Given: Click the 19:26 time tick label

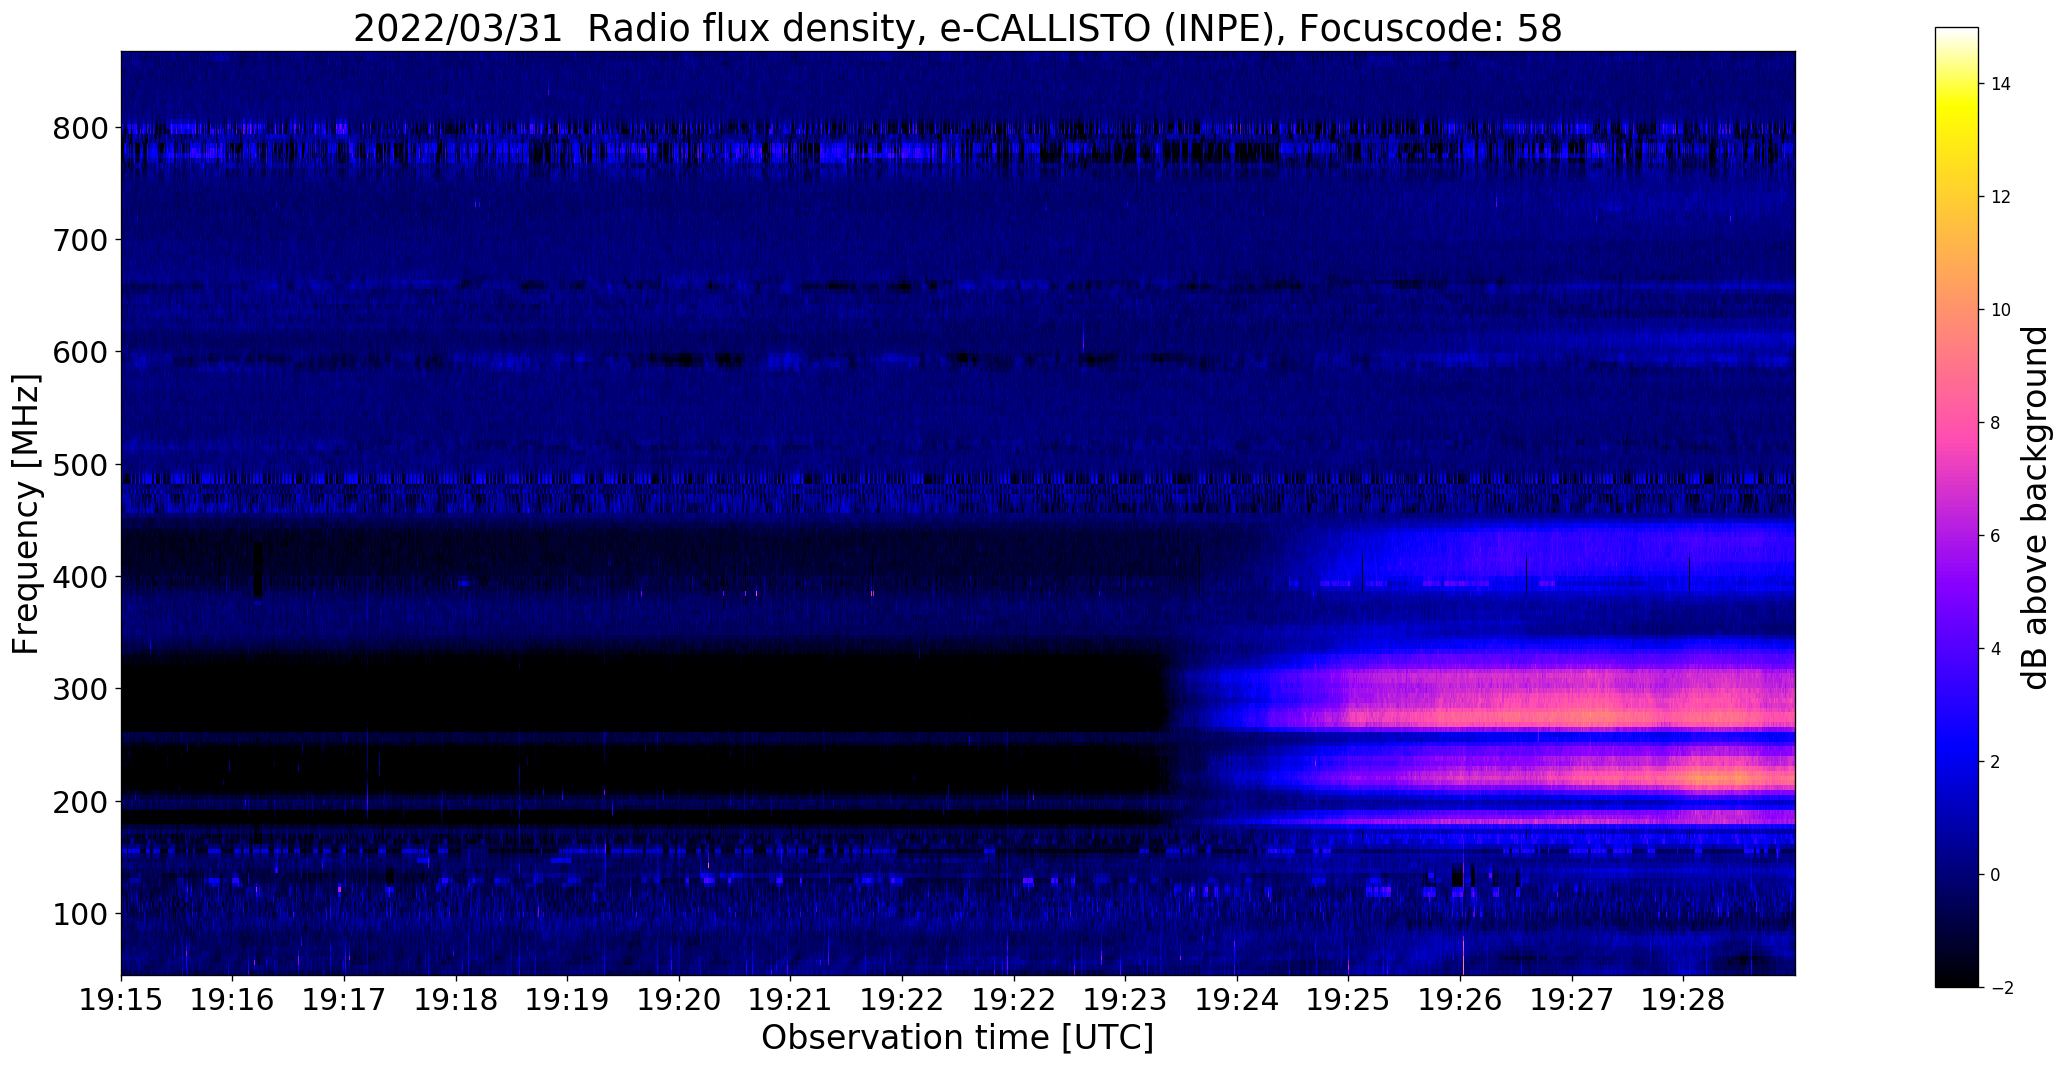Looking at the screenshot, I should [1460, 1001].
